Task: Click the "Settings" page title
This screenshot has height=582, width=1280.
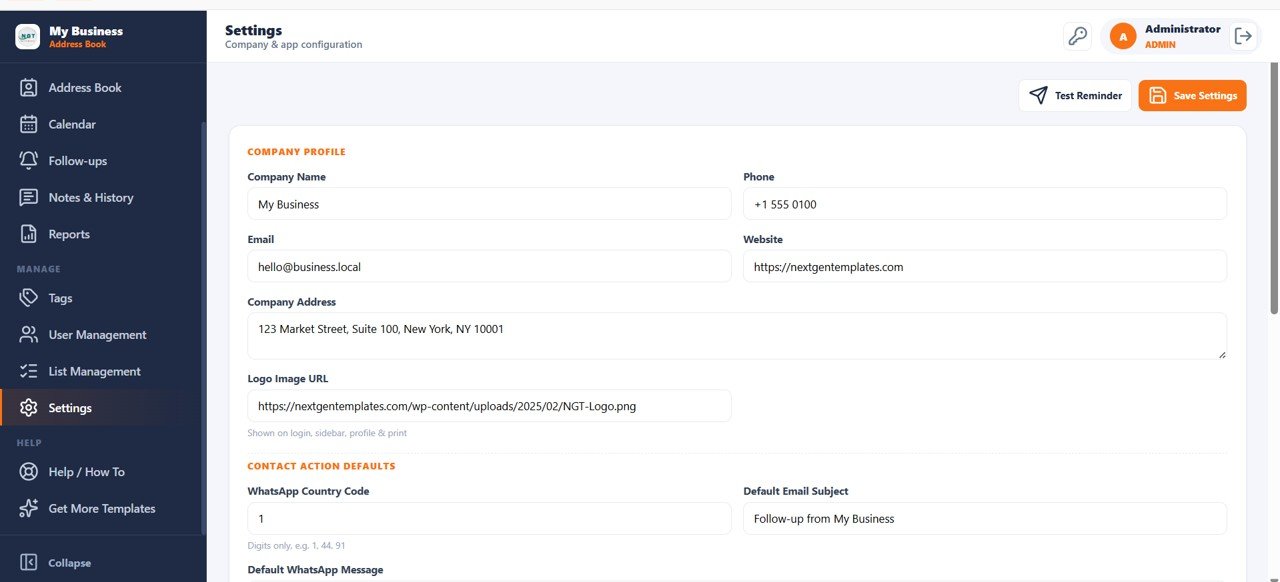Action: click(253, 30)
